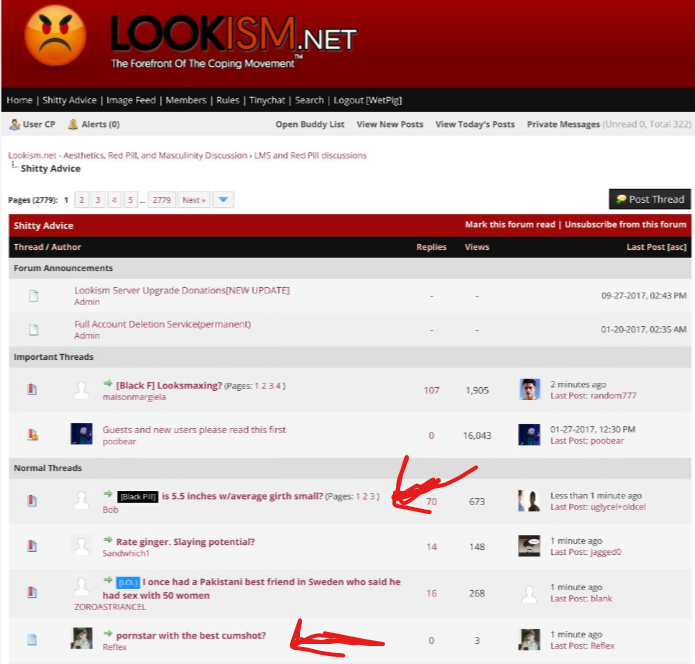Click folder icon for Guests and new users thread

point(33,435)
